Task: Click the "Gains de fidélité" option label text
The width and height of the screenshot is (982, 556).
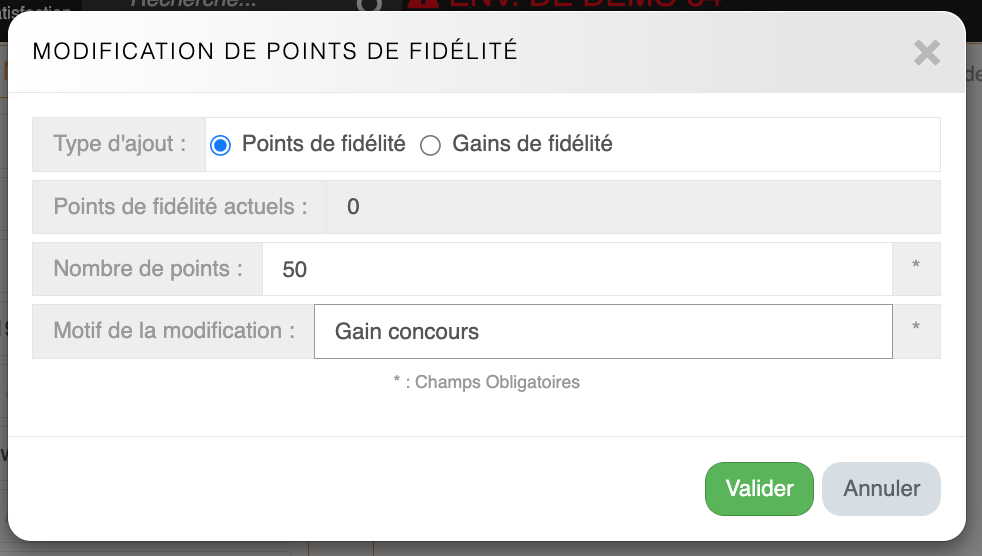Action: (x=532, y=144)
